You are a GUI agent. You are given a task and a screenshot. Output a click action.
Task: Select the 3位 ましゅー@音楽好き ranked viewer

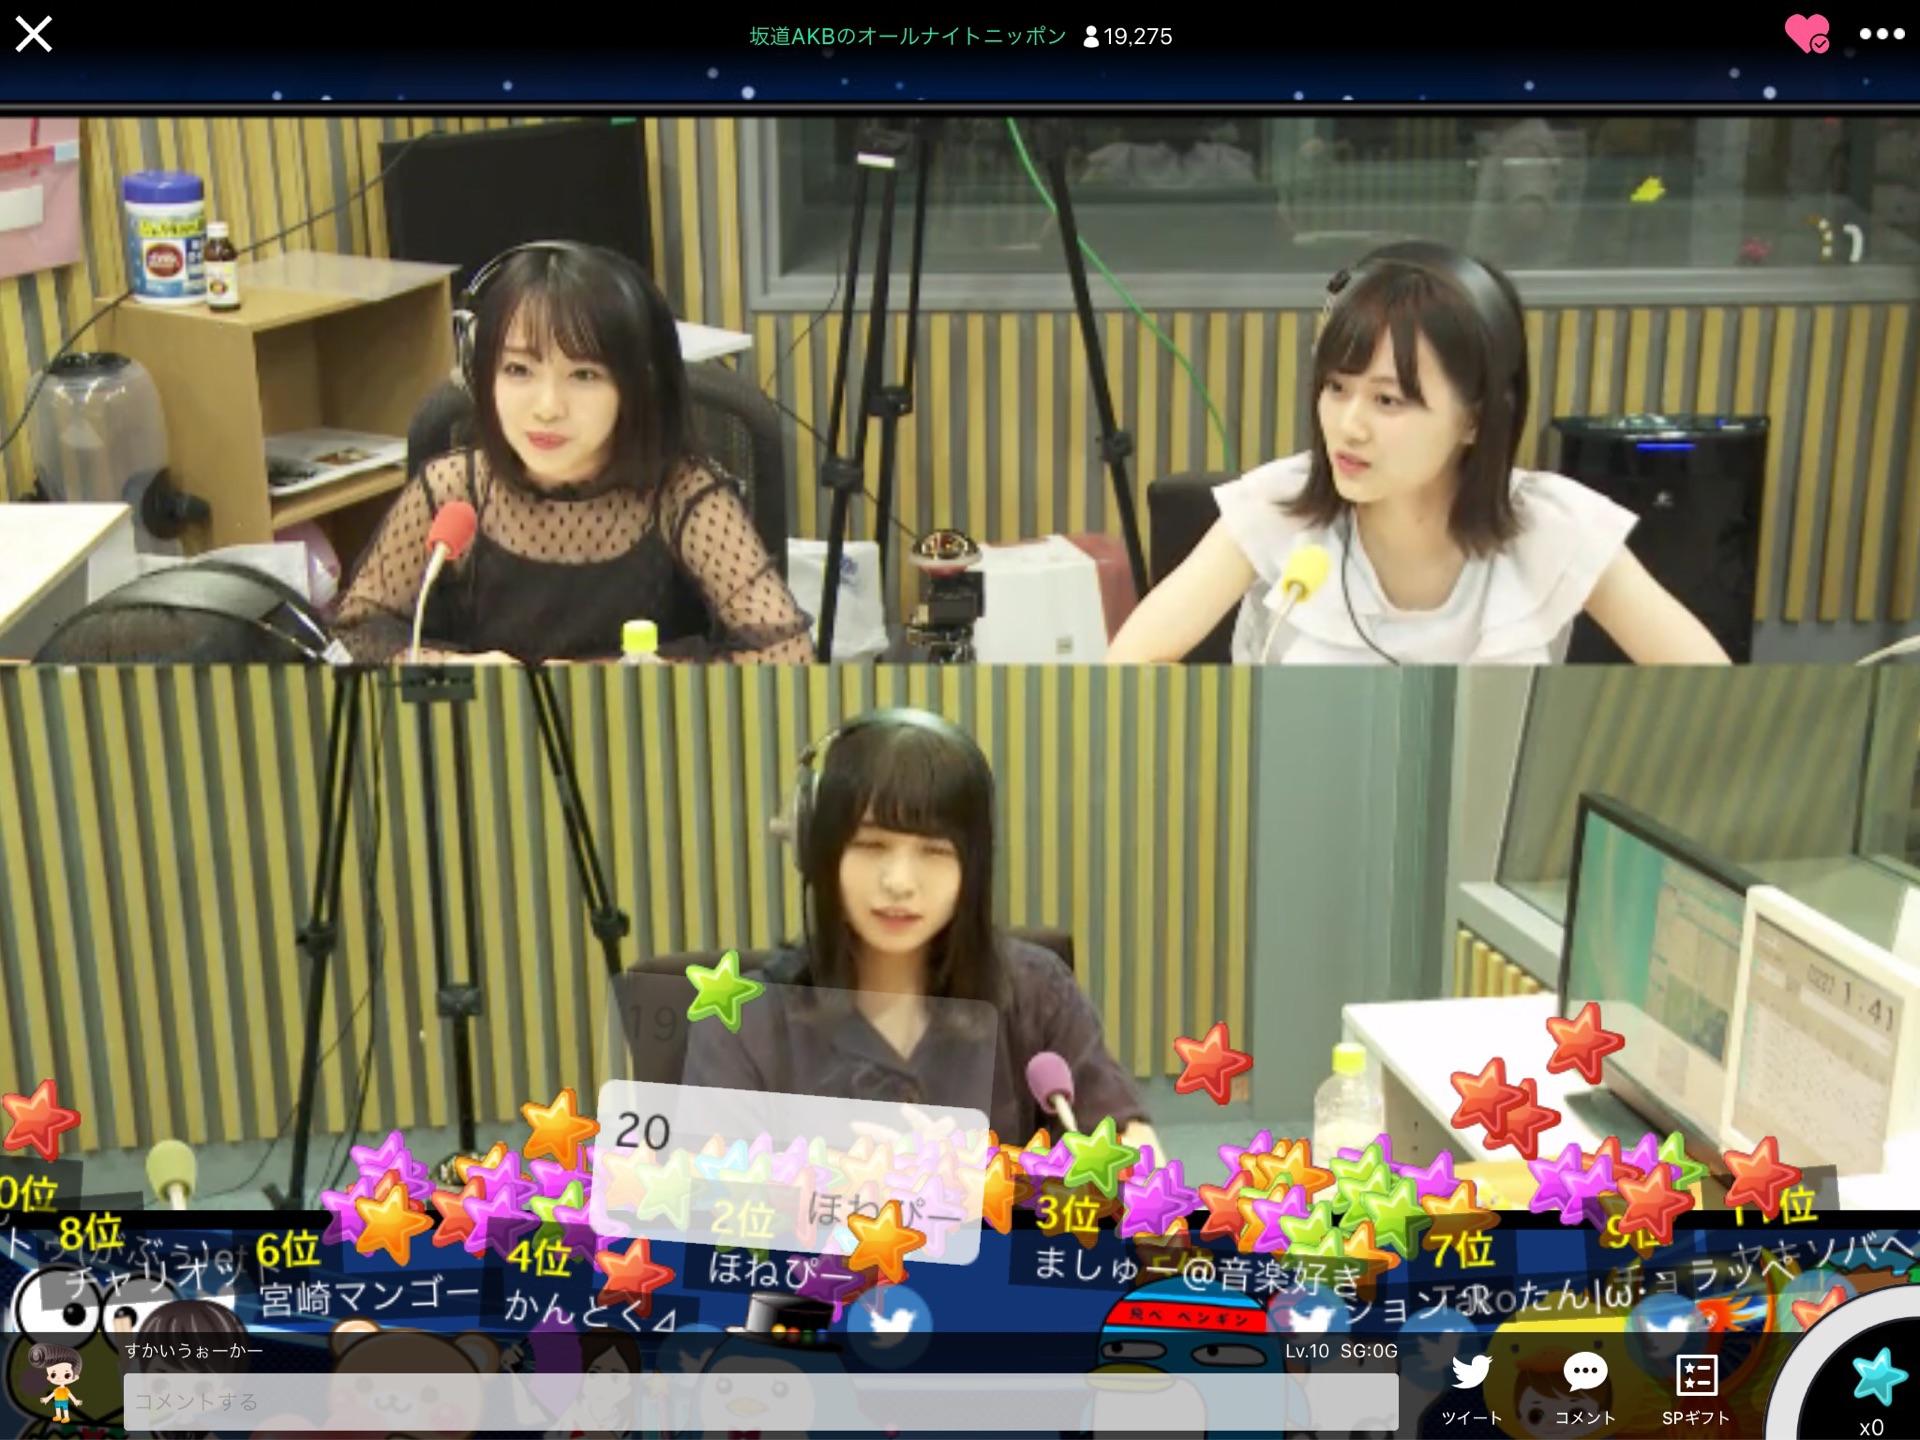pyautogui.click(x=1195, y=1248)
